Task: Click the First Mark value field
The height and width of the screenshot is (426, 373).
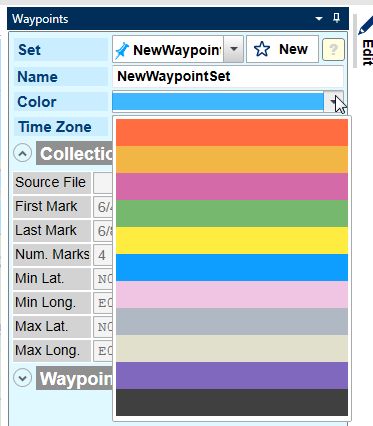Action: pyautogui.click(x=103, y=207)
